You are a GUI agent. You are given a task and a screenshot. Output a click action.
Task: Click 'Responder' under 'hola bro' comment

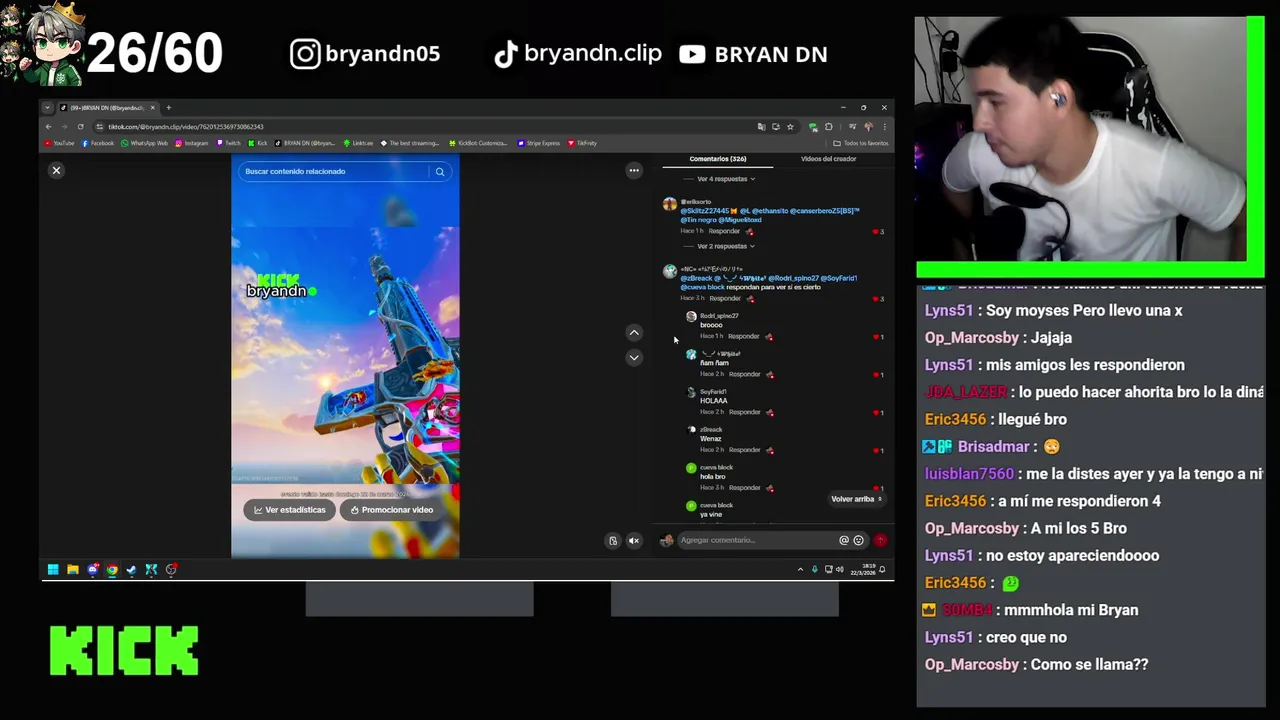(743, 488)
